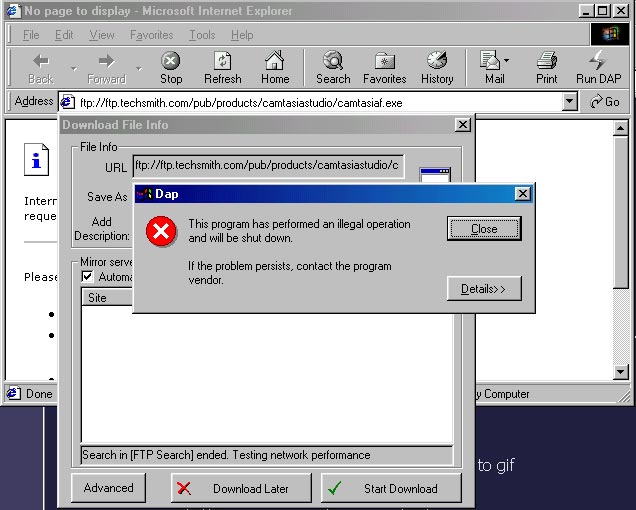This screenshot has width=636, height=510.
Task: Toggle the Automatic mirror servers checkbox
Action: pyautogui.click(x=87, y=277)
